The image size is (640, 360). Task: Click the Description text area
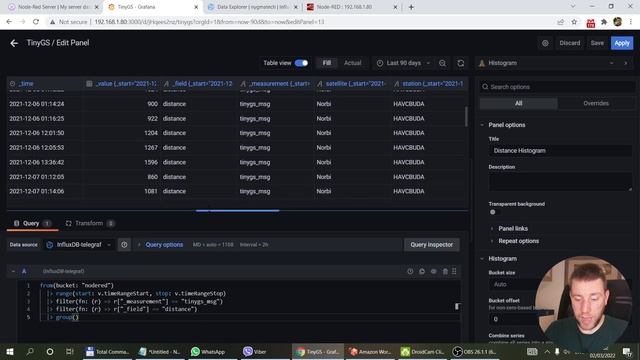(560, 181)
